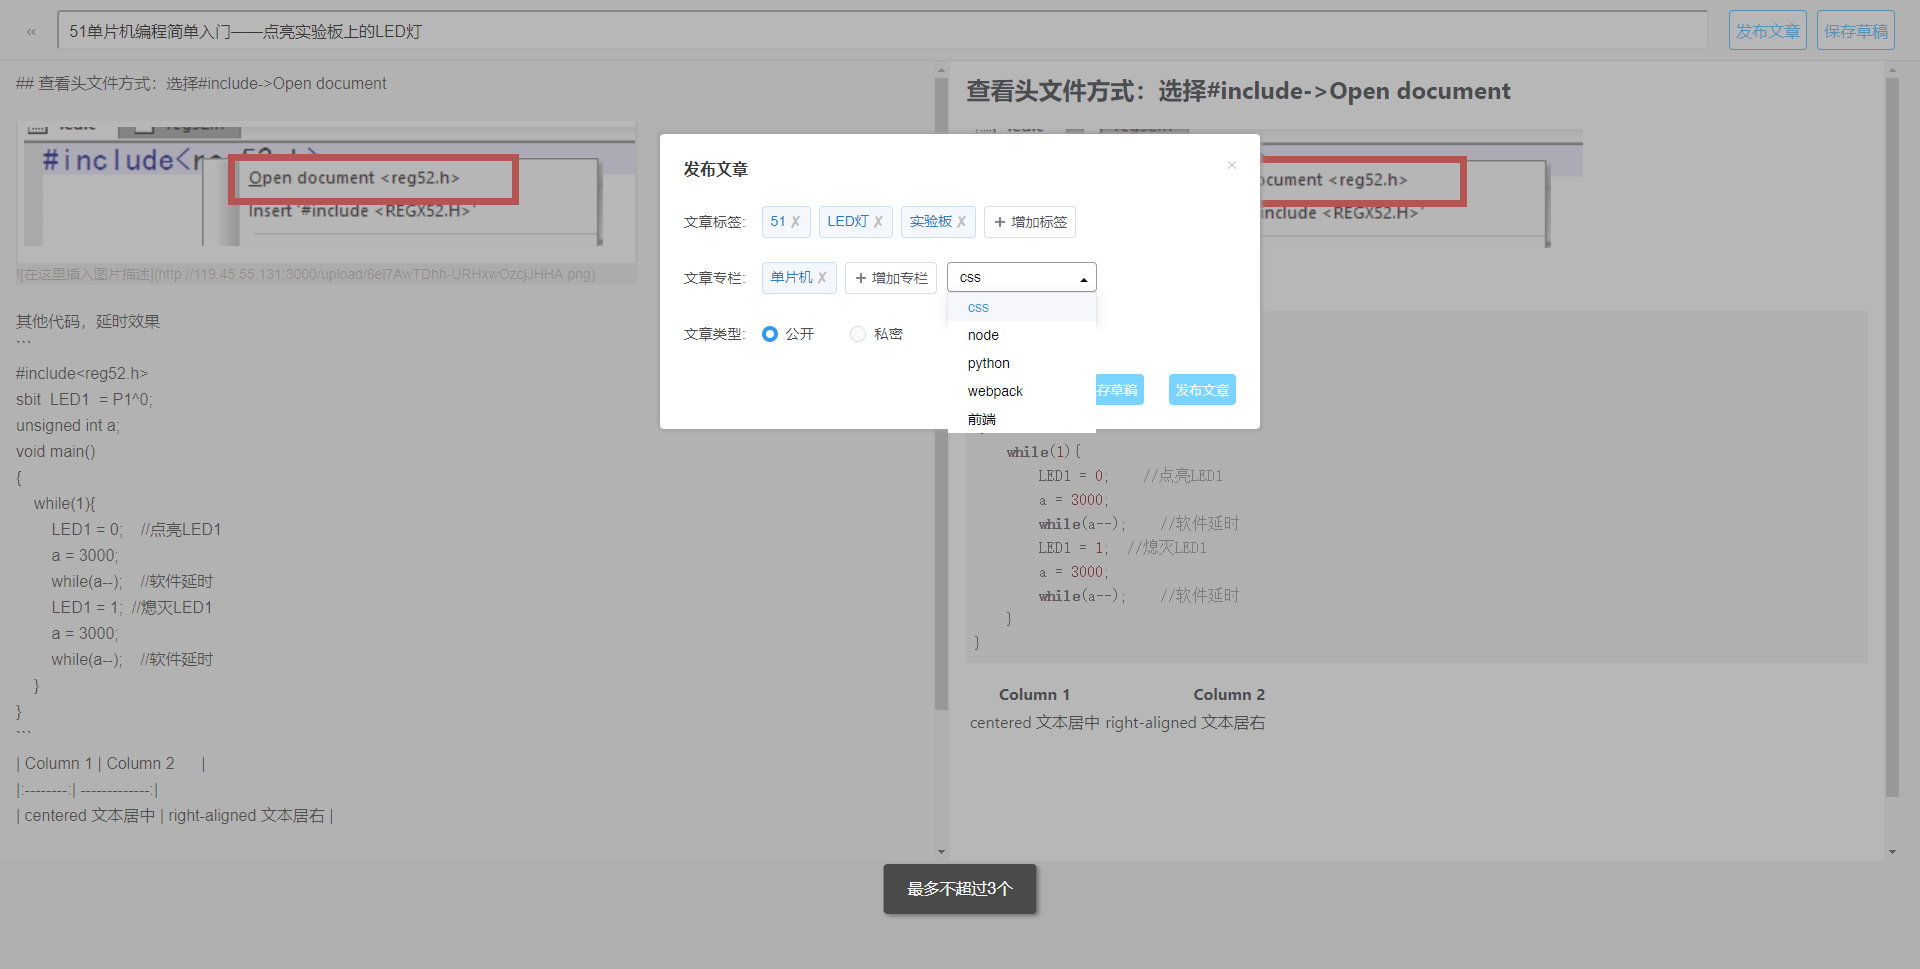
Task: Edit the article title input field
Action: click(x=882, y=31)
